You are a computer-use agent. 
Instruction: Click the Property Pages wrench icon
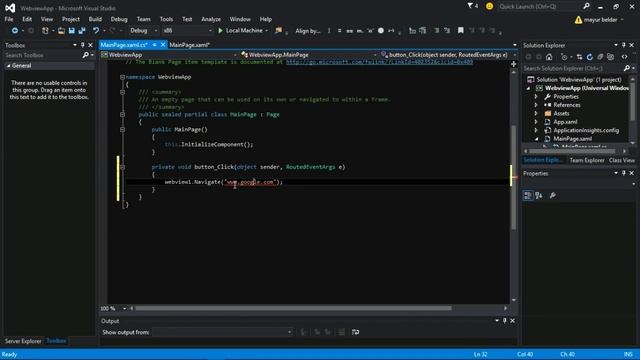553,196
